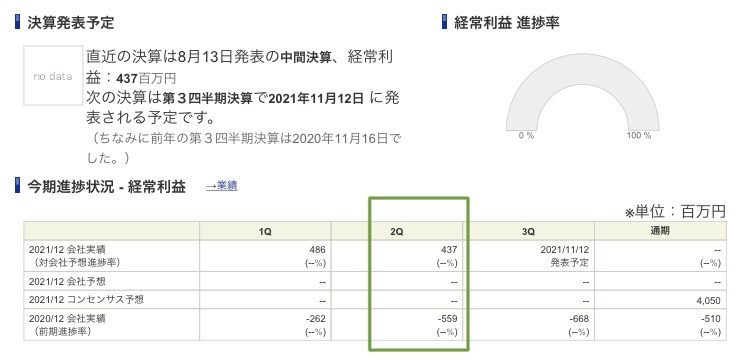Click blue marker beside 決算発表予定 heading
Image resolution: width=749 pixels, height=362 pixels.
[18, 22]
